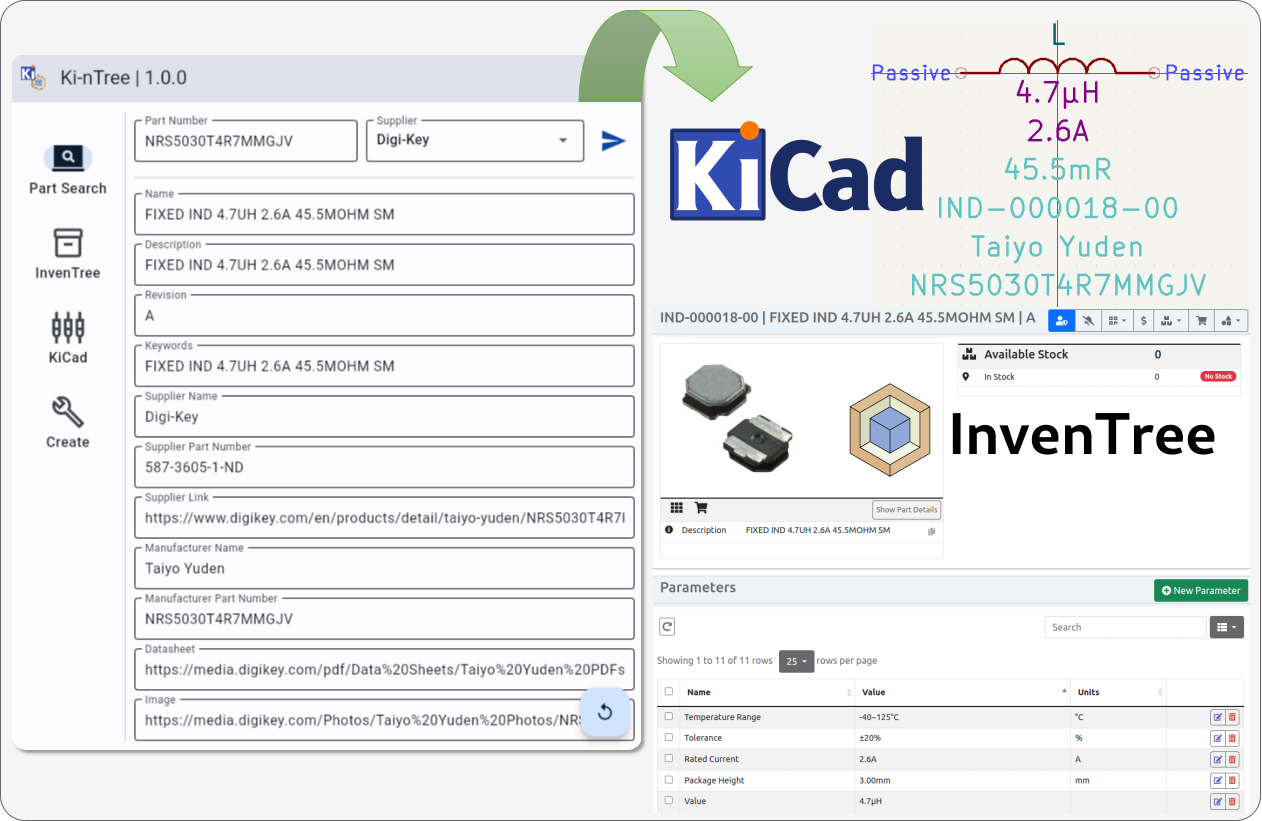Change rows per page from 25
The image size is (1262, 821).
[796, 661]
